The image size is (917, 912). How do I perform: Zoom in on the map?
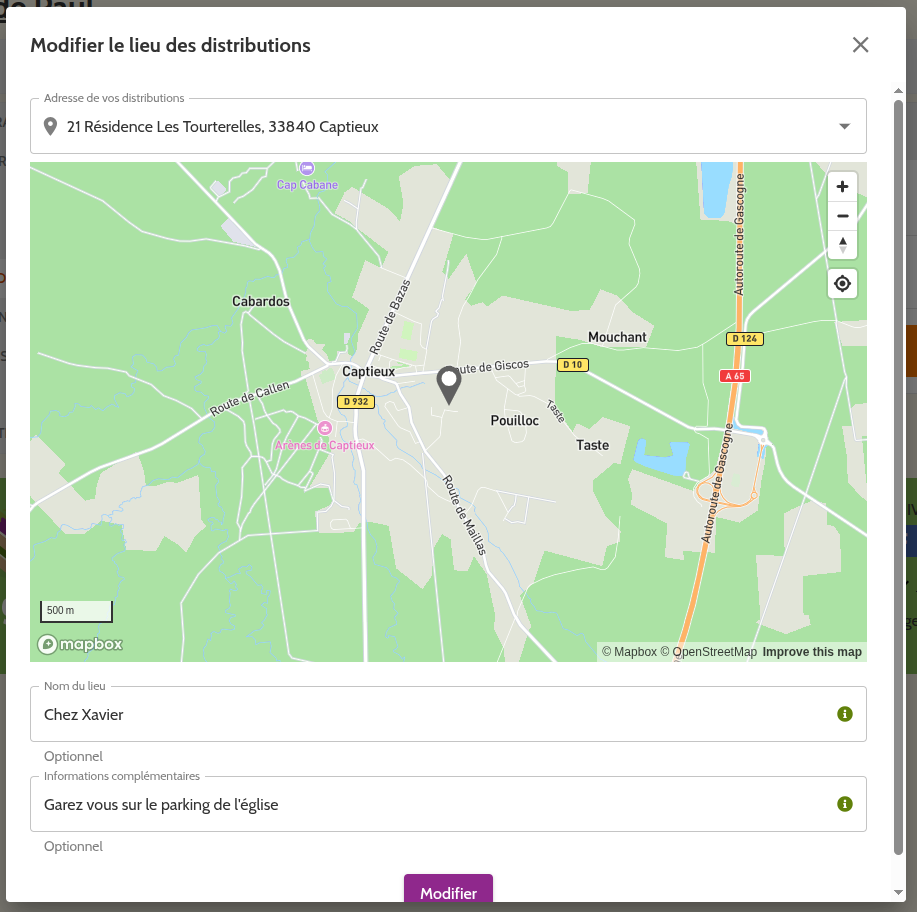[x=842, y=187]
